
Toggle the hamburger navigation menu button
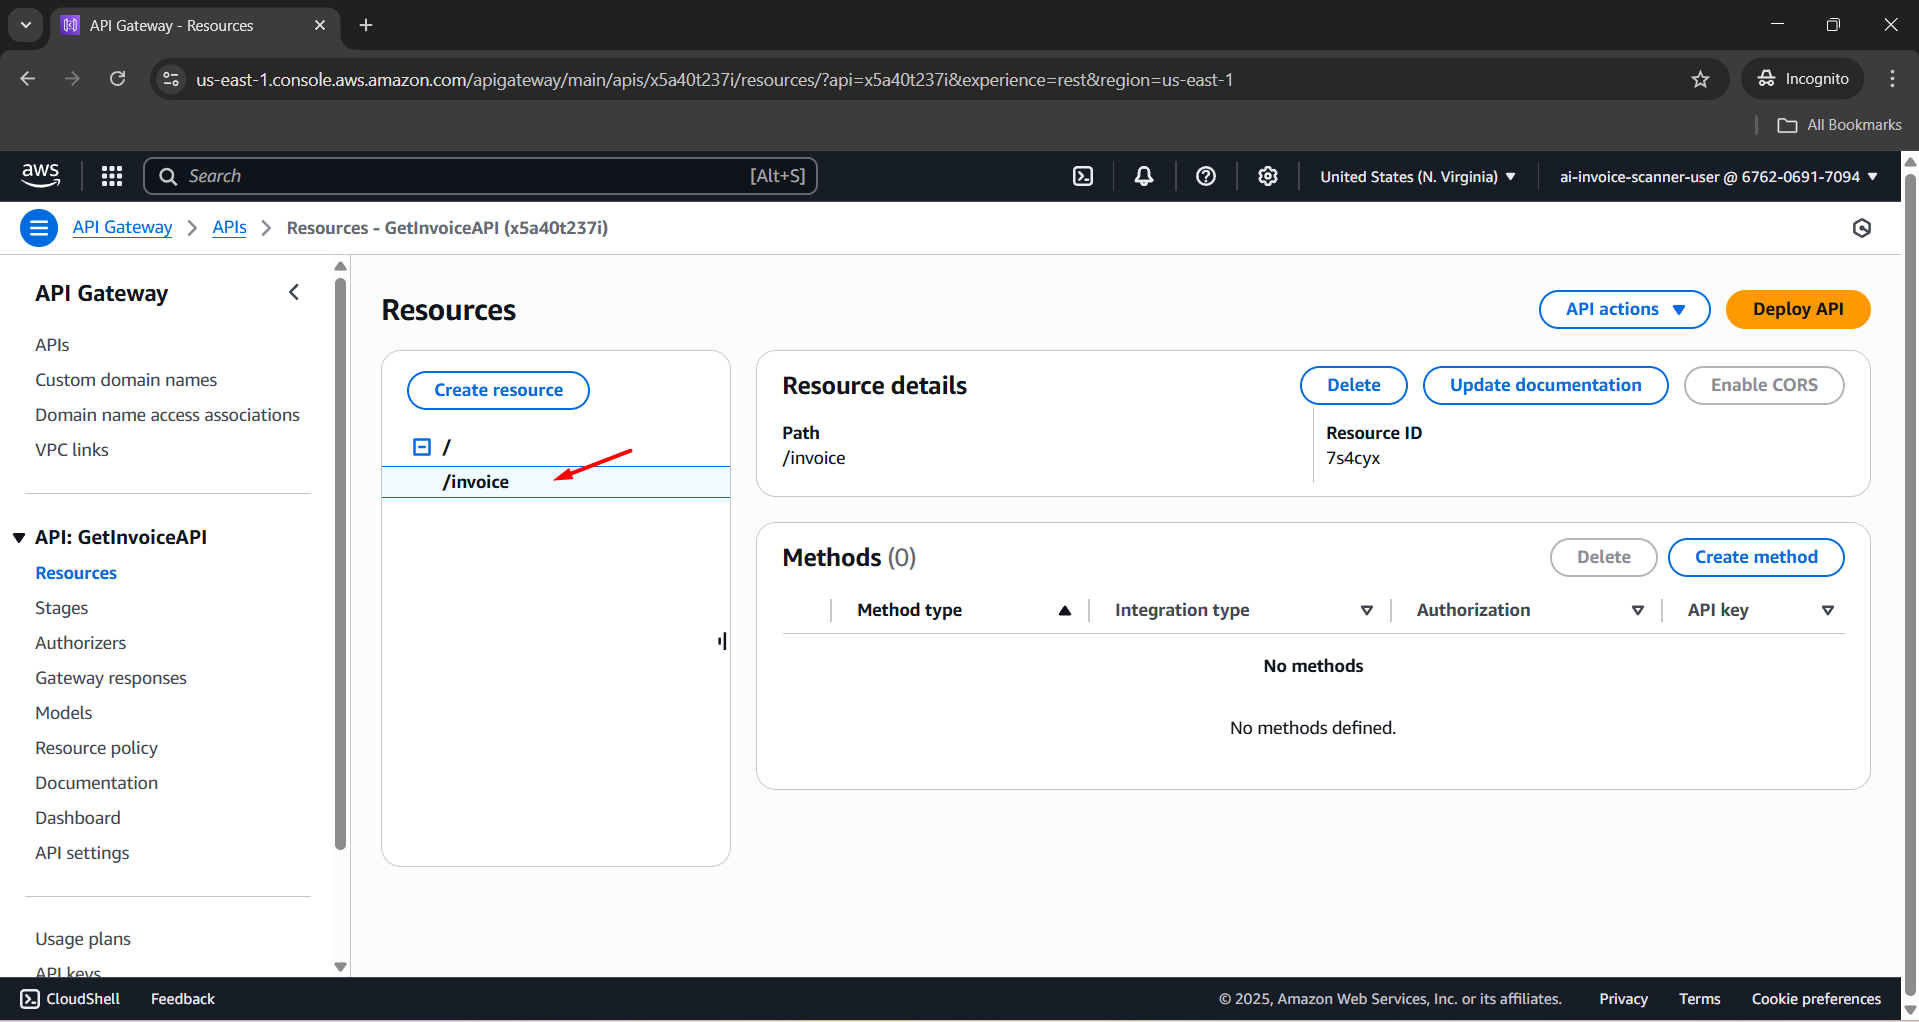click(x=39, y=228)
